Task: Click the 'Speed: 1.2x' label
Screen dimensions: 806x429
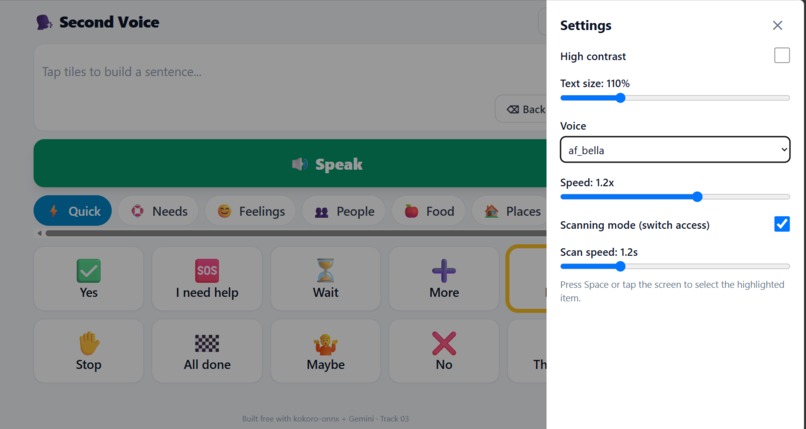Action: coord(587,182)
